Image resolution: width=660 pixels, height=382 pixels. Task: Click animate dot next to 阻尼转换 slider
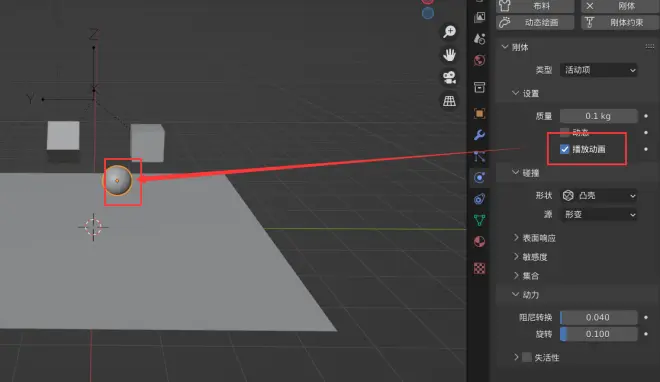[646, 317]
